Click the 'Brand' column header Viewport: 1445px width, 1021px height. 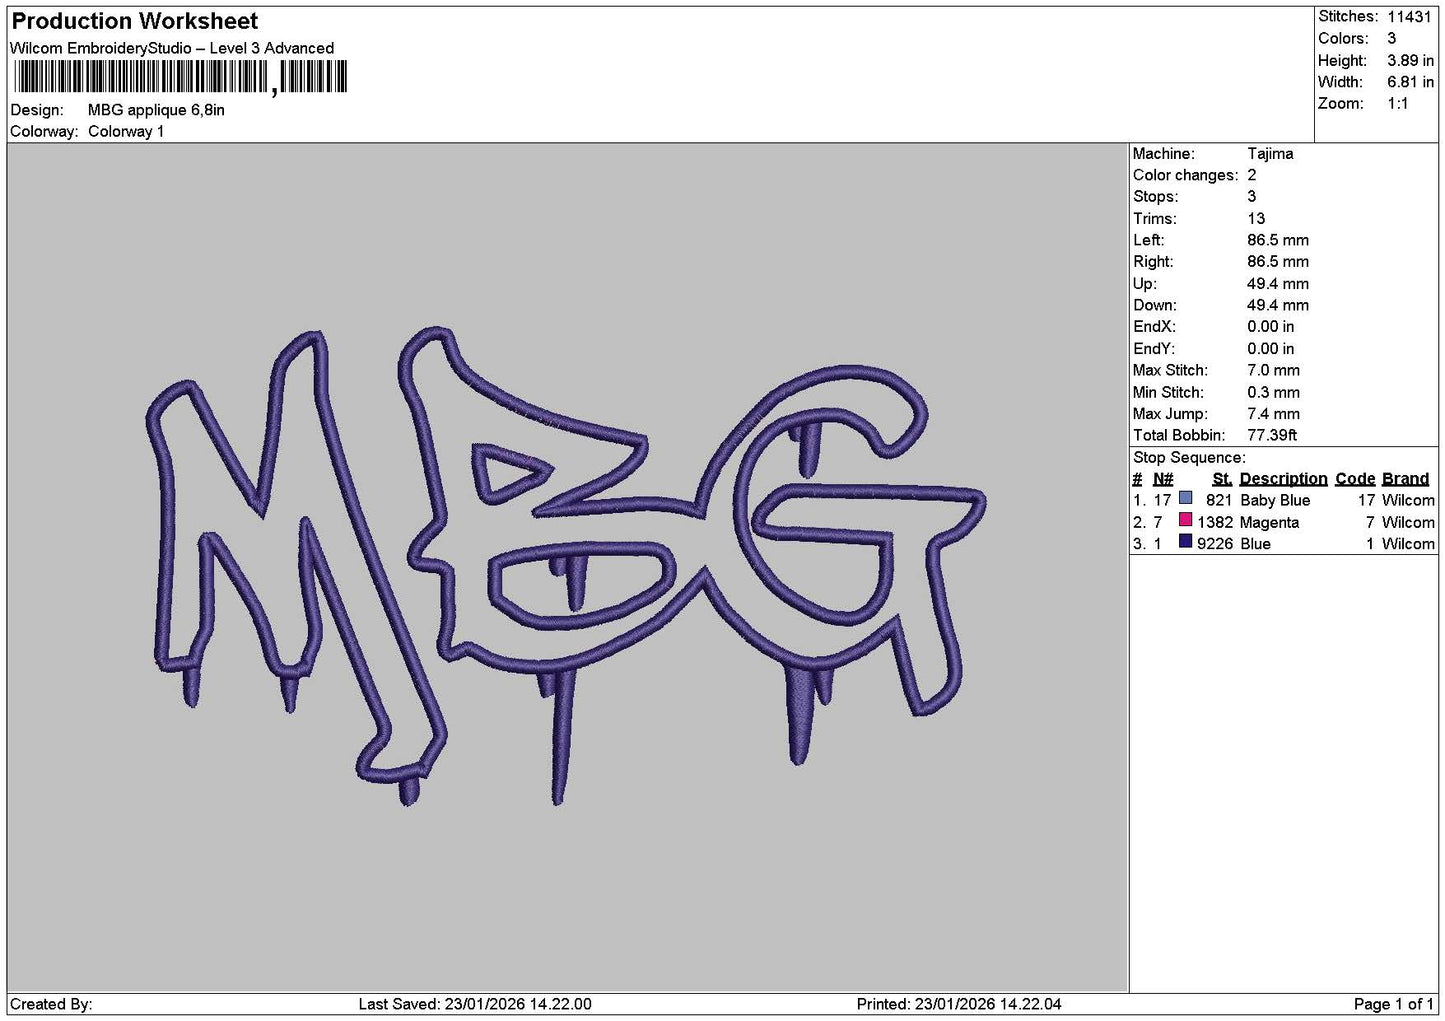pyautogui.click(x=1406, y=479)
